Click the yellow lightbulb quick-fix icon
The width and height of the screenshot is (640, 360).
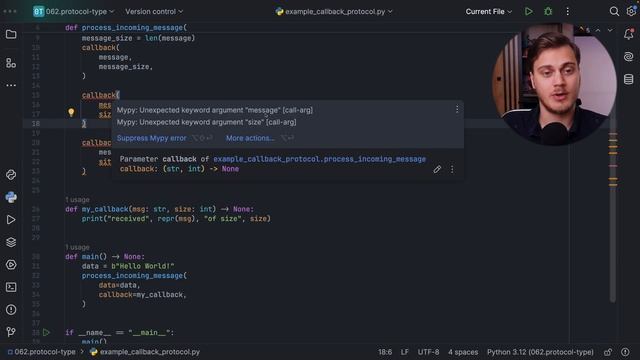[71, 112]
